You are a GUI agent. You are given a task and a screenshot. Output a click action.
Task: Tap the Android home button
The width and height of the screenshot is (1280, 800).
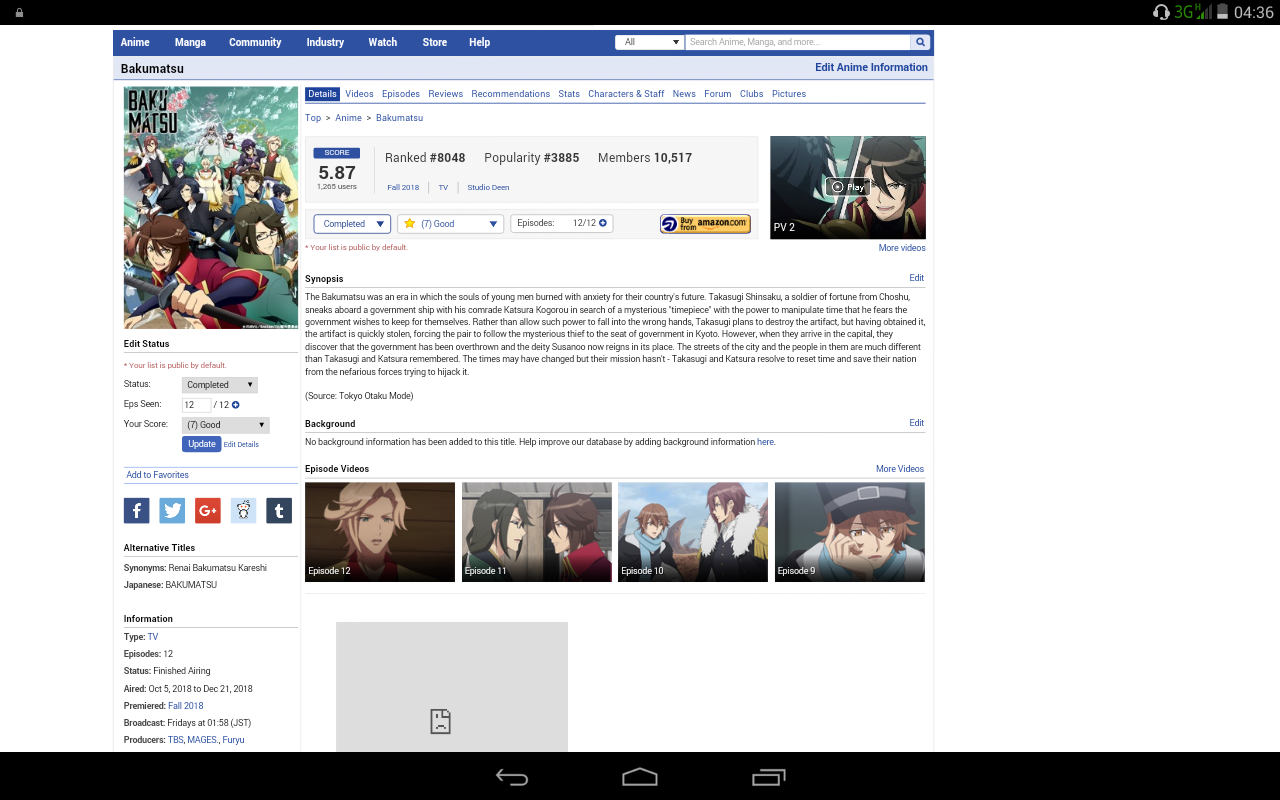pyautogui.click(x=639, y=777)
